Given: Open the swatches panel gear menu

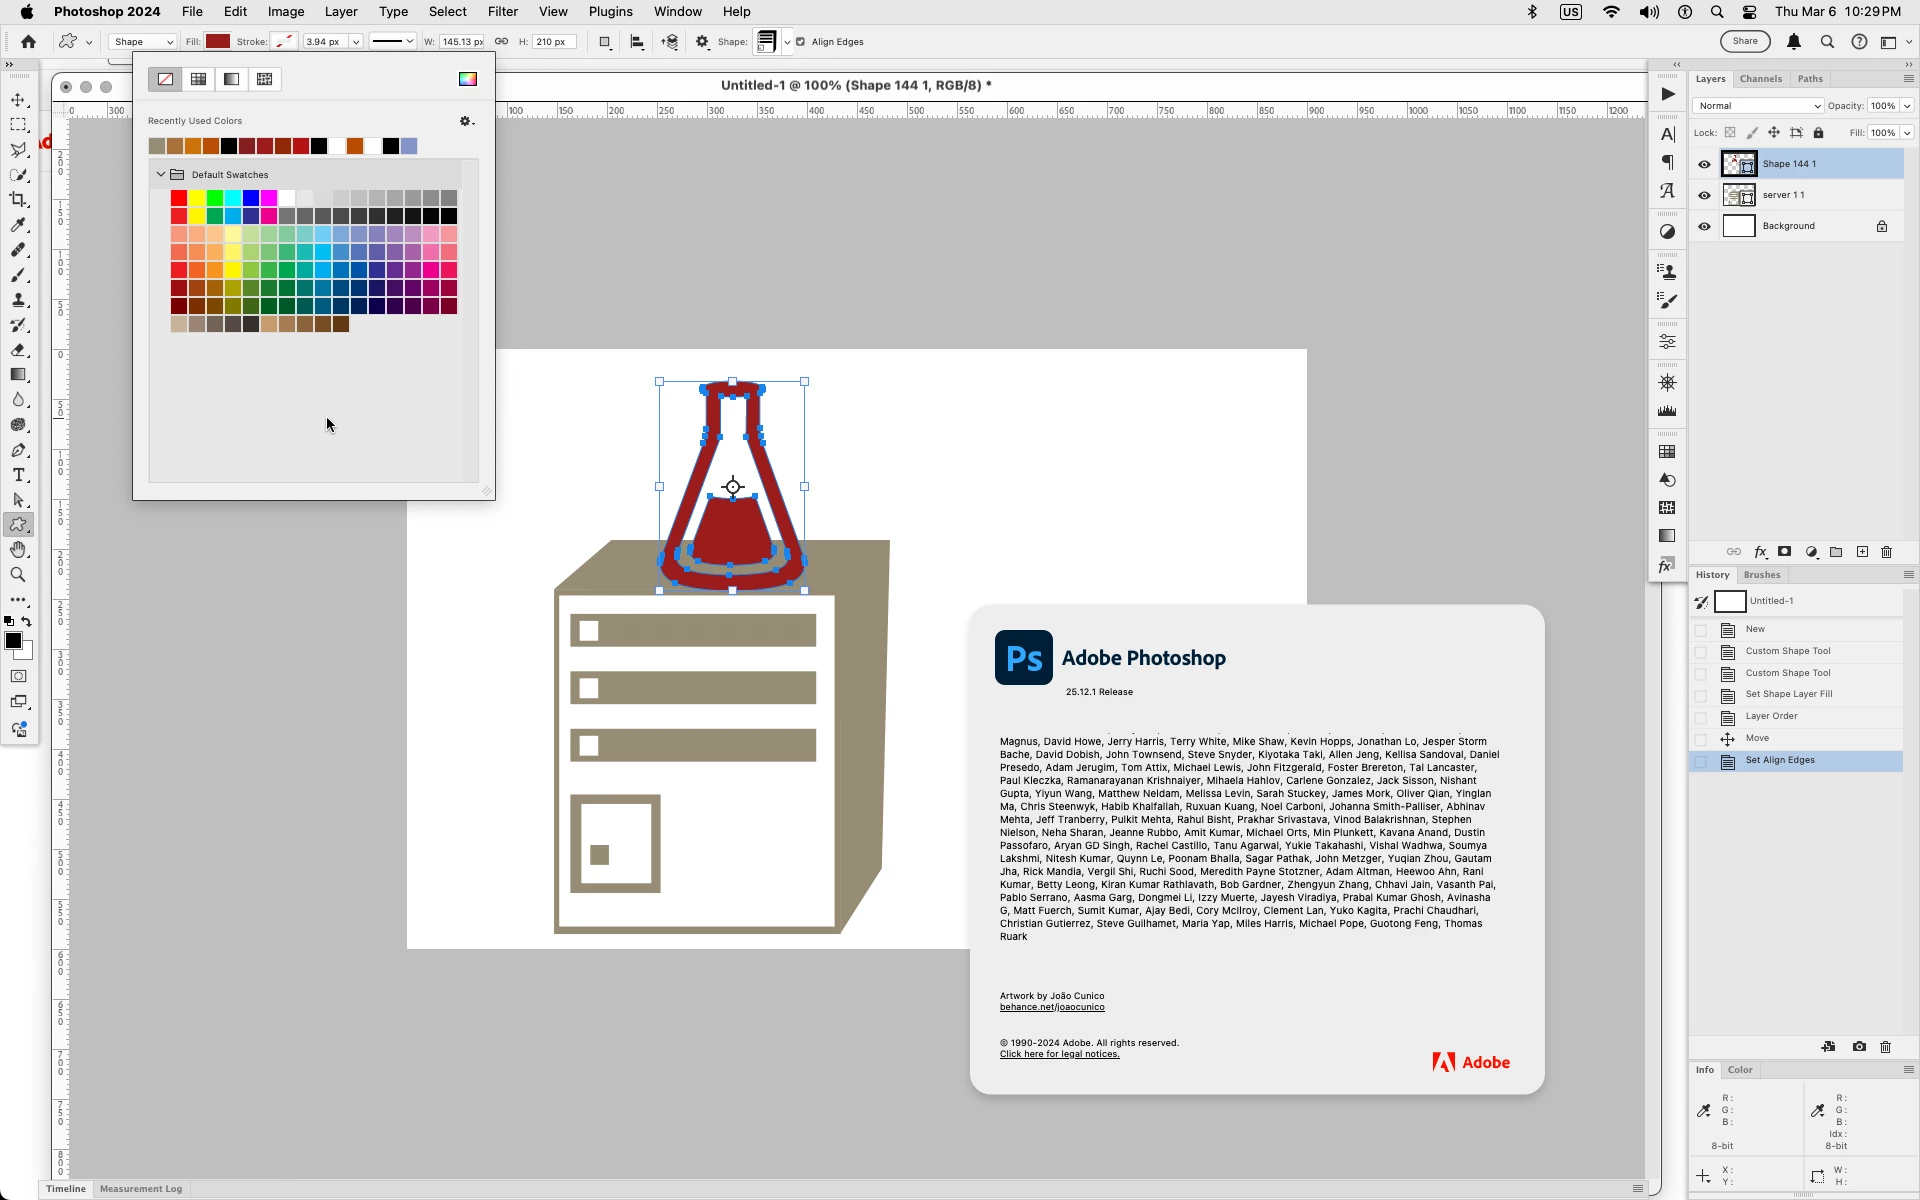Looking at the screenshot, I should click(466, 121).
